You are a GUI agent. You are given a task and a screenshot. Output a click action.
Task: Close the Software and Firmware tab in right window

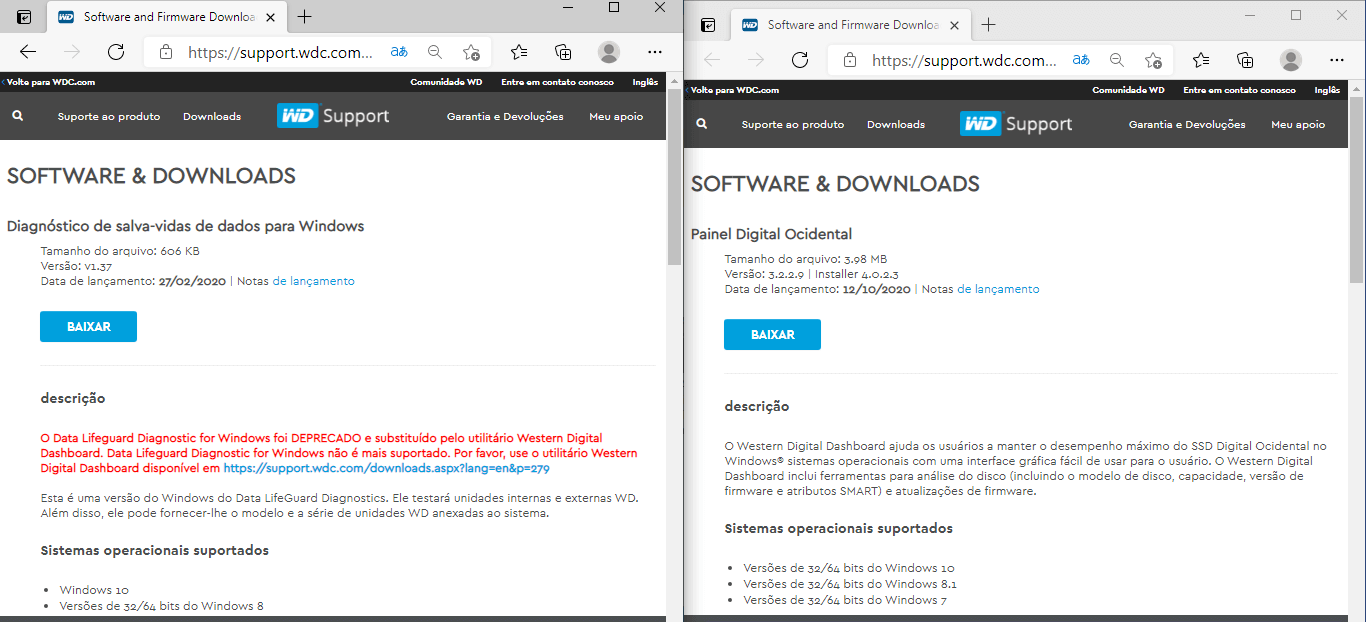956,25
